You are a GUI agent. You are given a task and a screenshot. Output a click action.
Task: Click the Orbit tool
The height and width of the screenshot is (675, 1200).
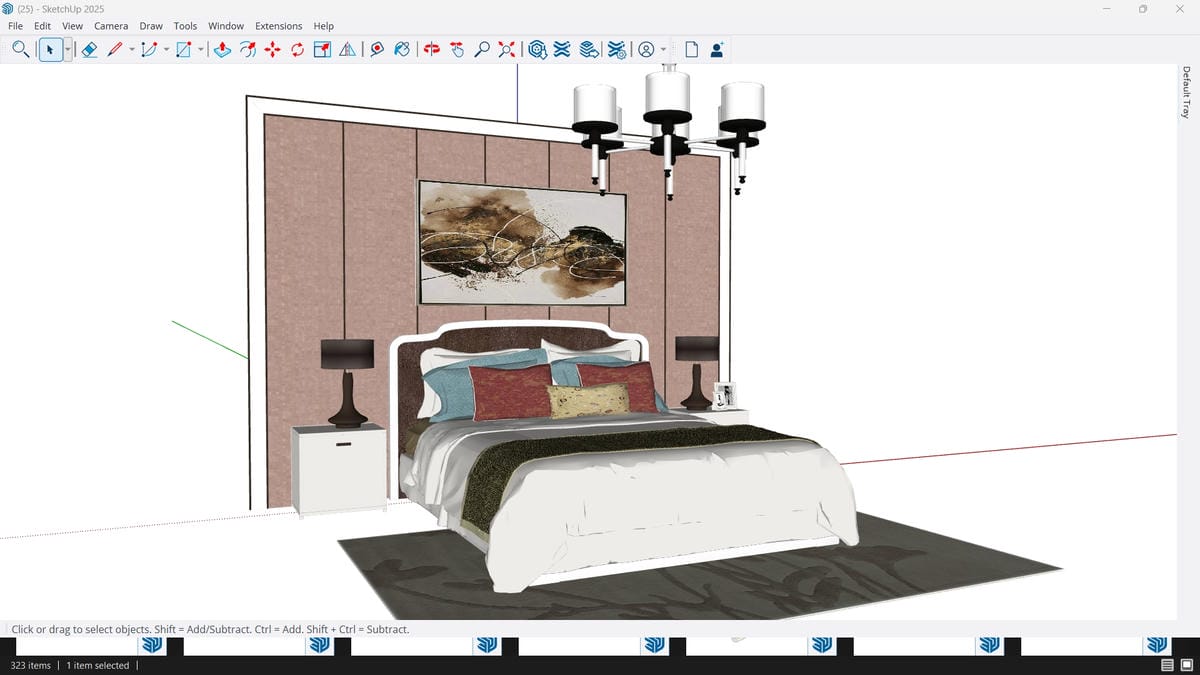point(432,49)
